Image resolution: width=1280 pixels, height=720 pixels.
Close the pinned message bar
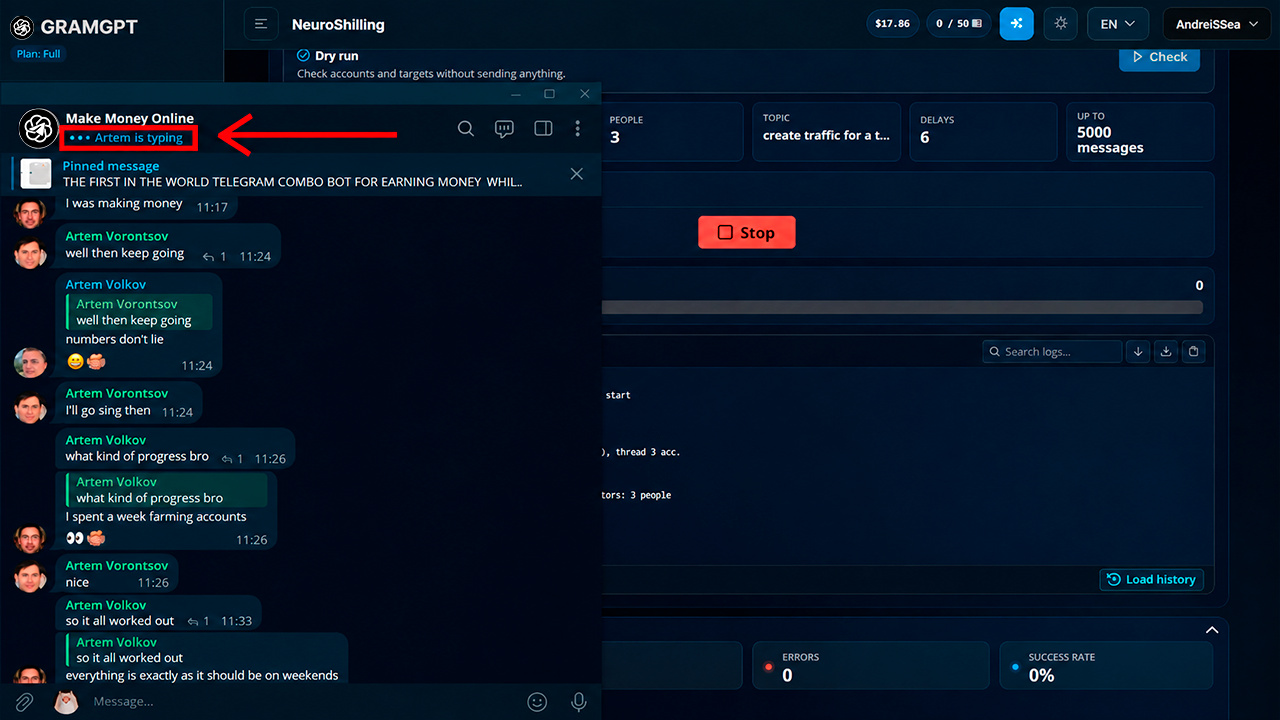point(576,174)
